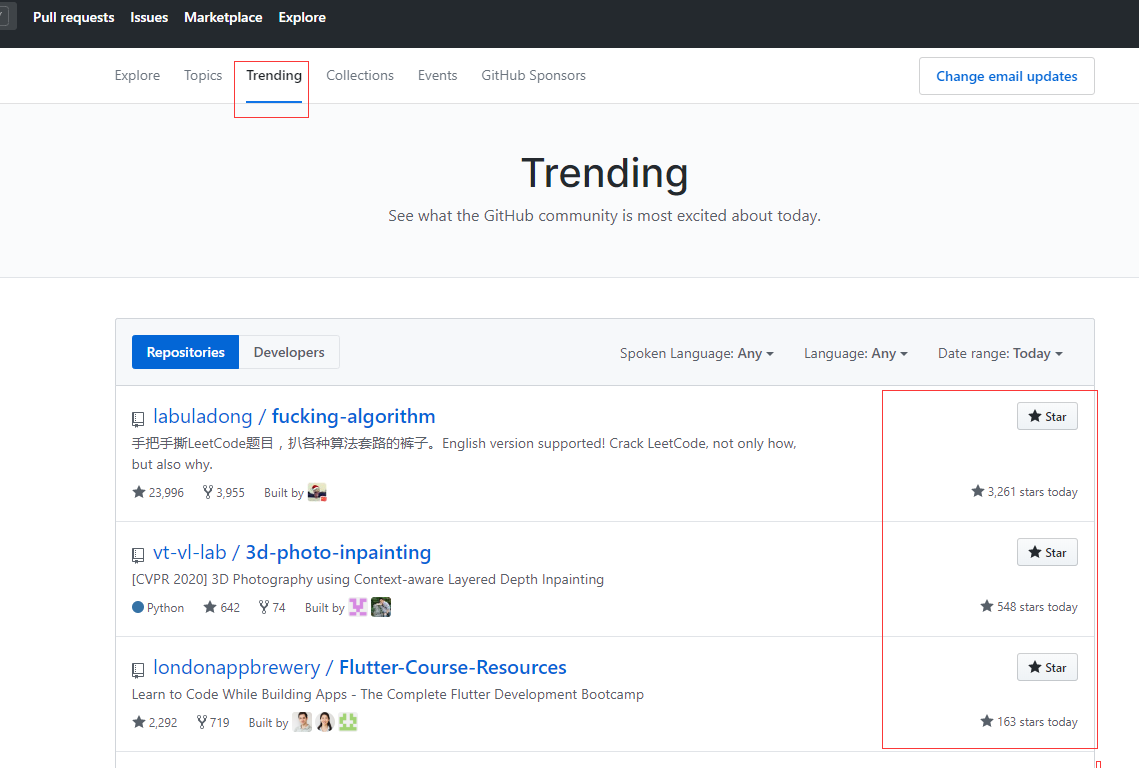Open the GitHub Sponsors tab

[x=533, y=76]
